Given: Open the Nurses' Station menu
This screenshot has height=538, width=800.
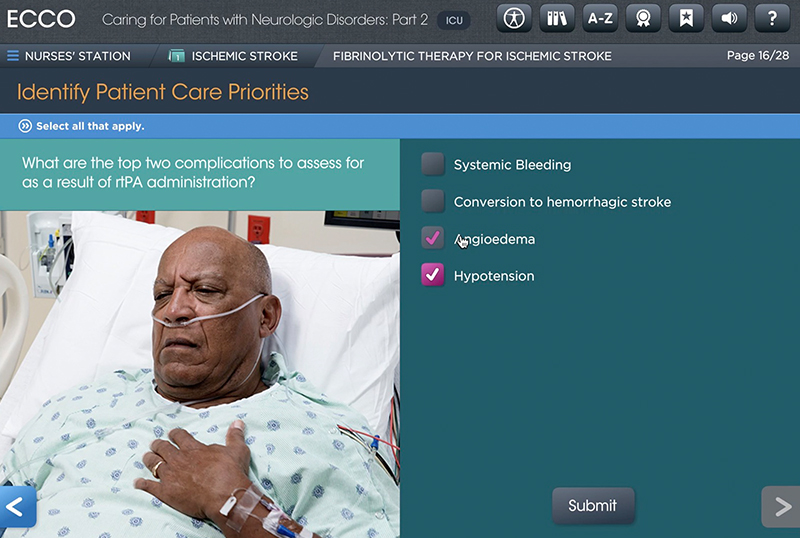Looking at the screenshot, I should pyautogui.click(x=77, y=56).
